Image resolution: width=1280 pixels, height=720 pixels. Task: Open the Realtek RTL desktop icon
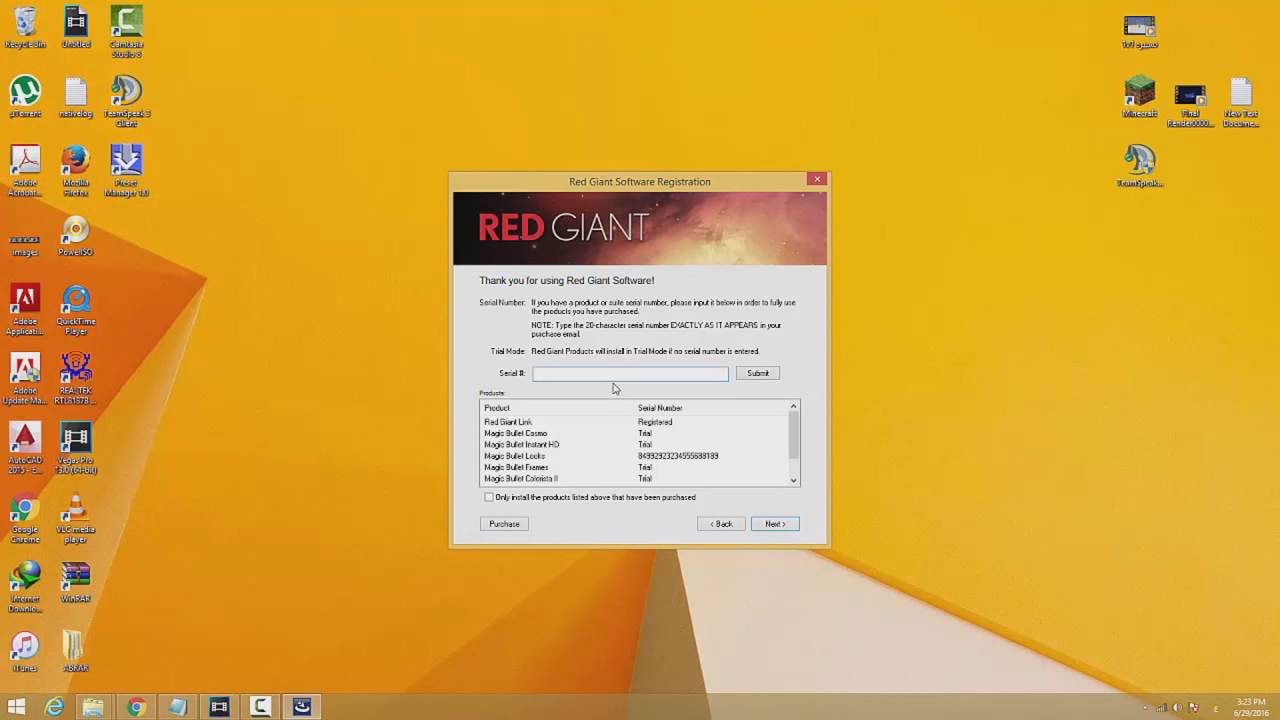(x=76, y=379)
